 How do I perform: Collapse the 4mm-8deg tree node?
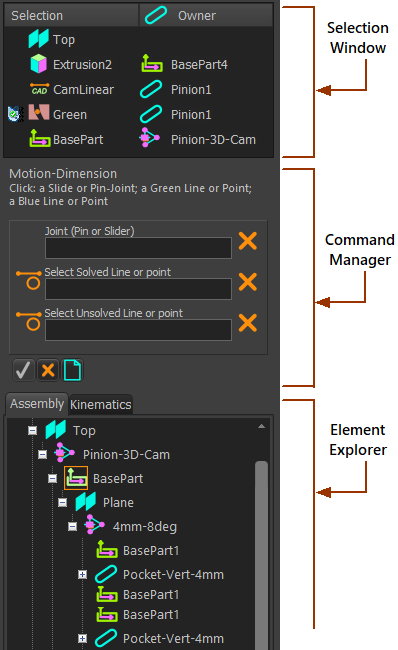click(72, 526)
